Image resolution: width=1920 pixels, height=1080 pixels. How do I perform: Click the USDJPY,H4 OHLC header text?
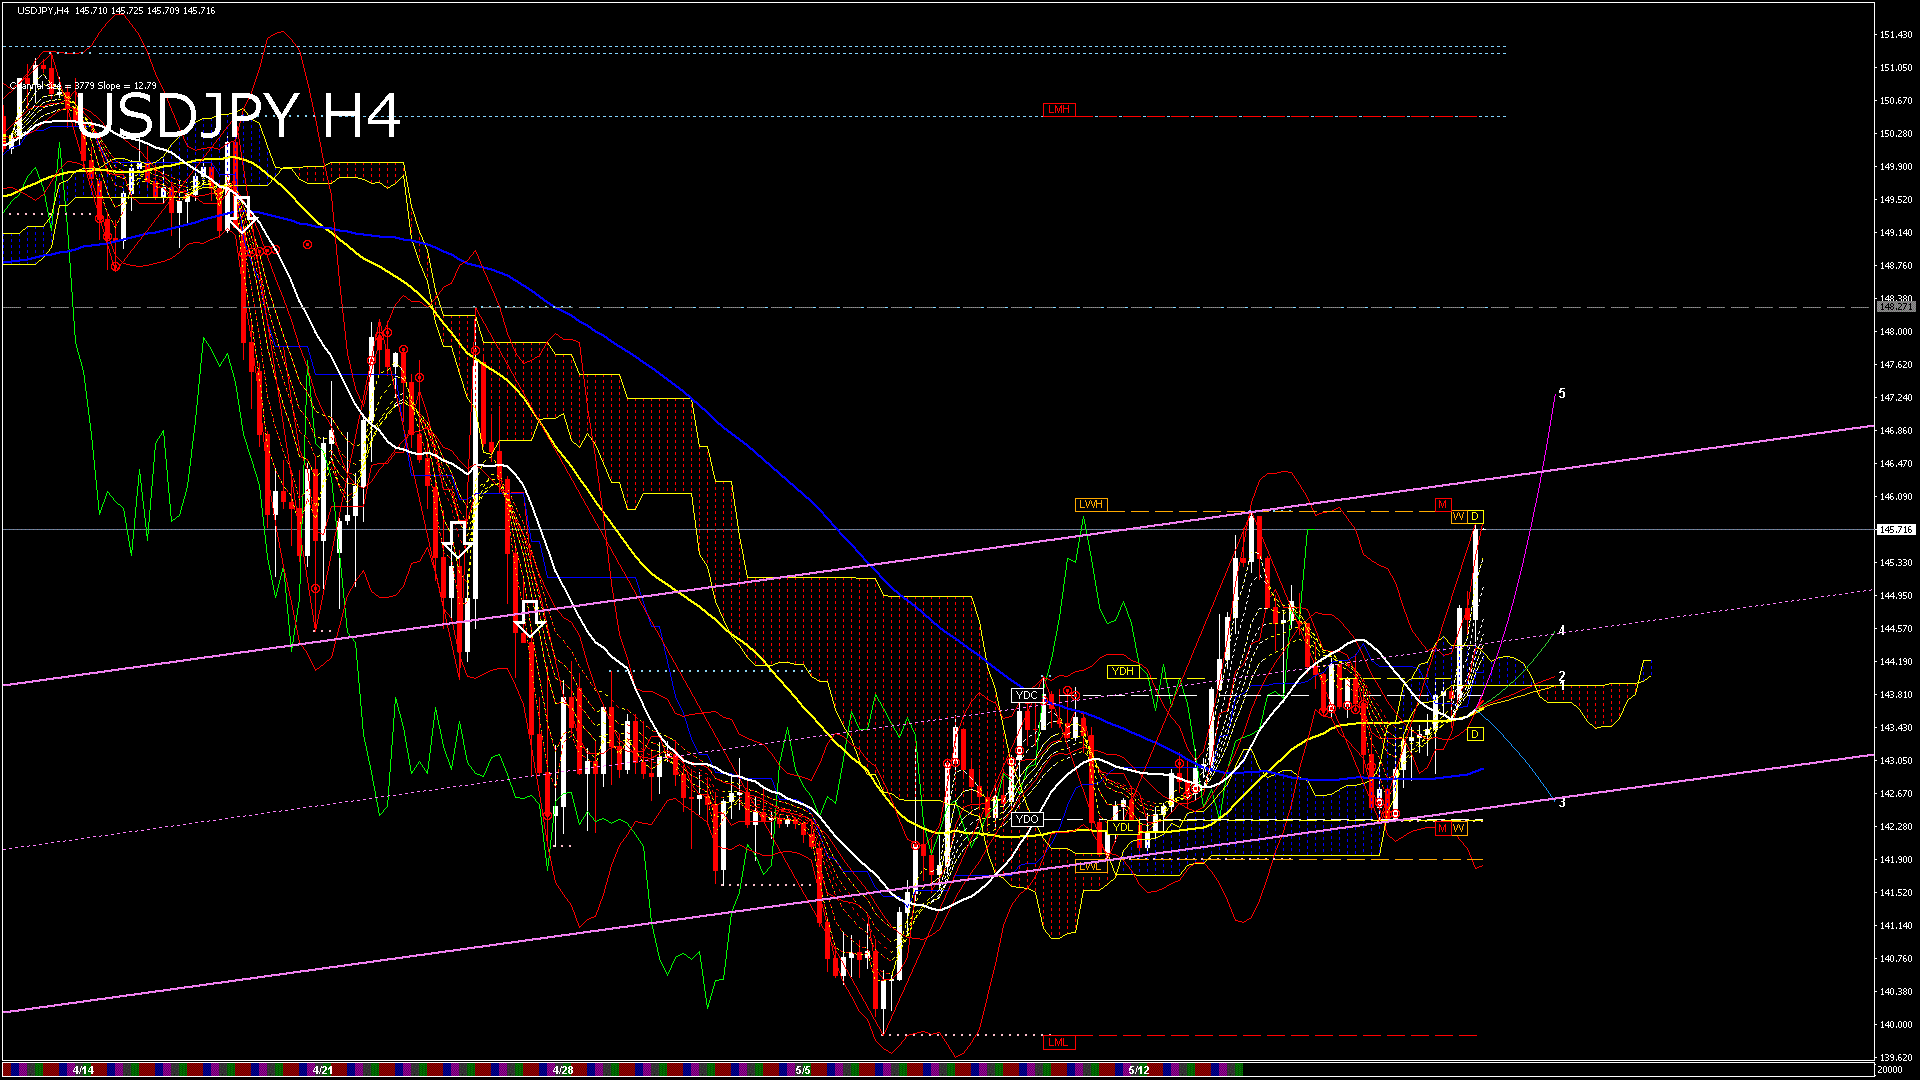coord(116,10)
